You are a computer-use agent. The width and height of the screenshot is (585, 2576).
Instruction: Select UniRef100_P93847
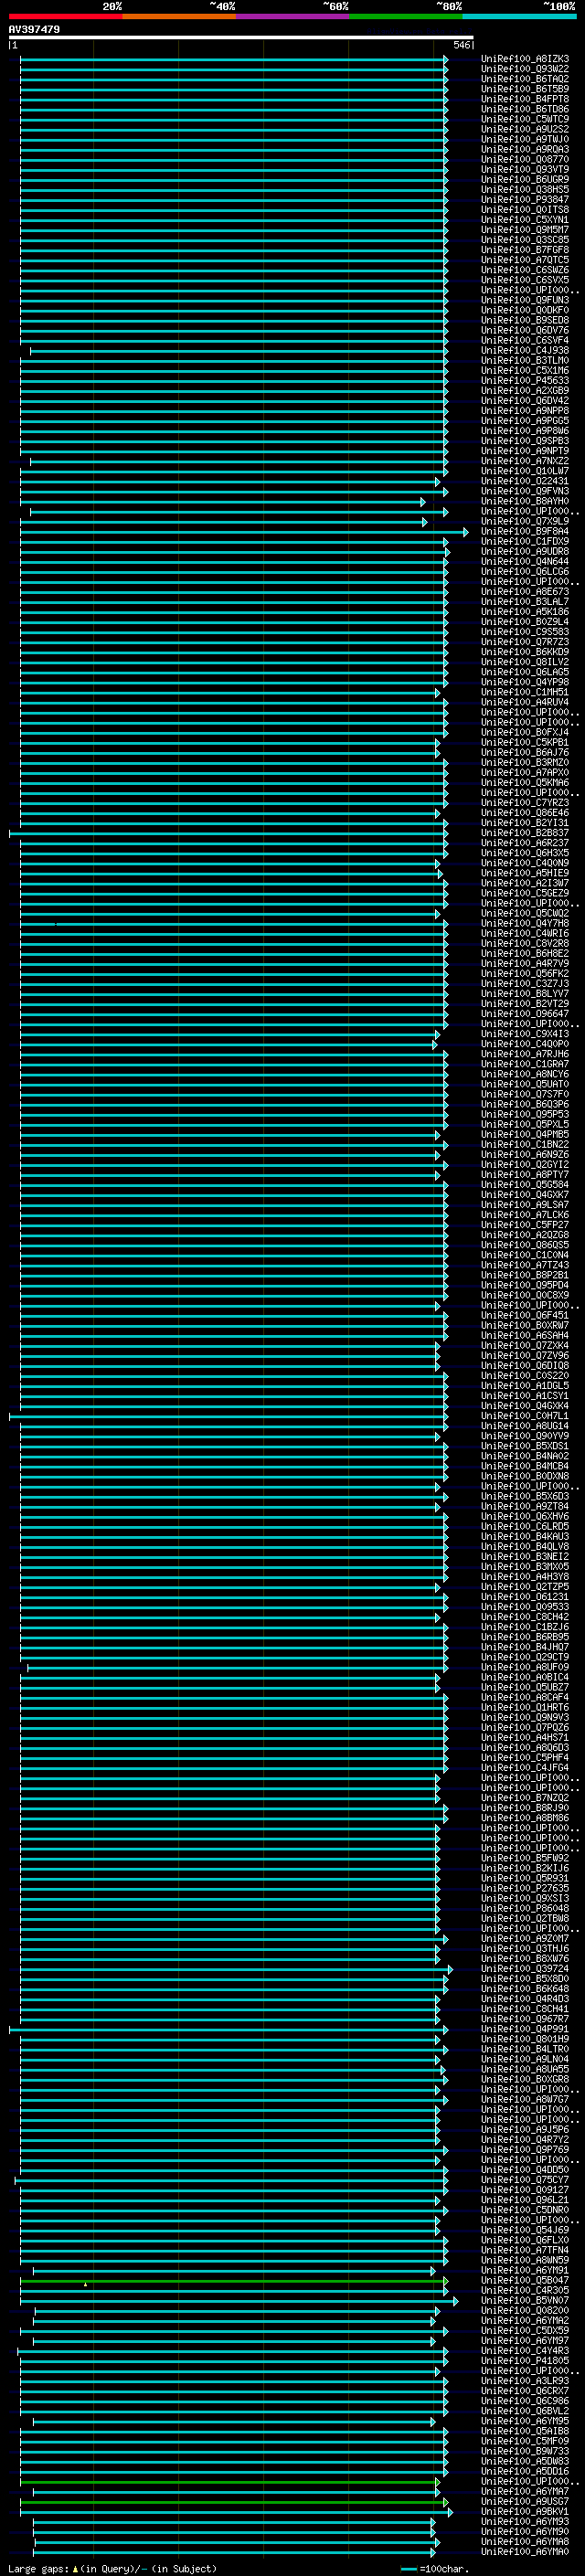click(524, 199)
